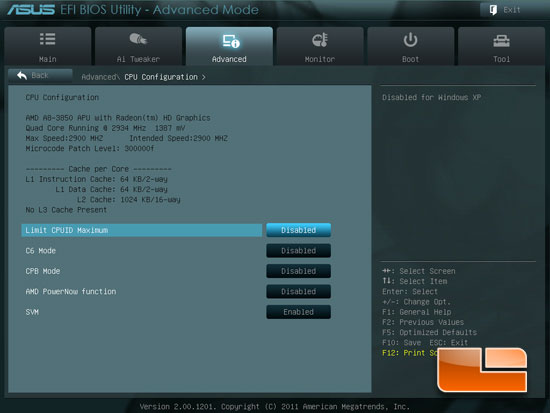
Task: Open the SVM Enabled dropdown
Action: coord(299,312)
